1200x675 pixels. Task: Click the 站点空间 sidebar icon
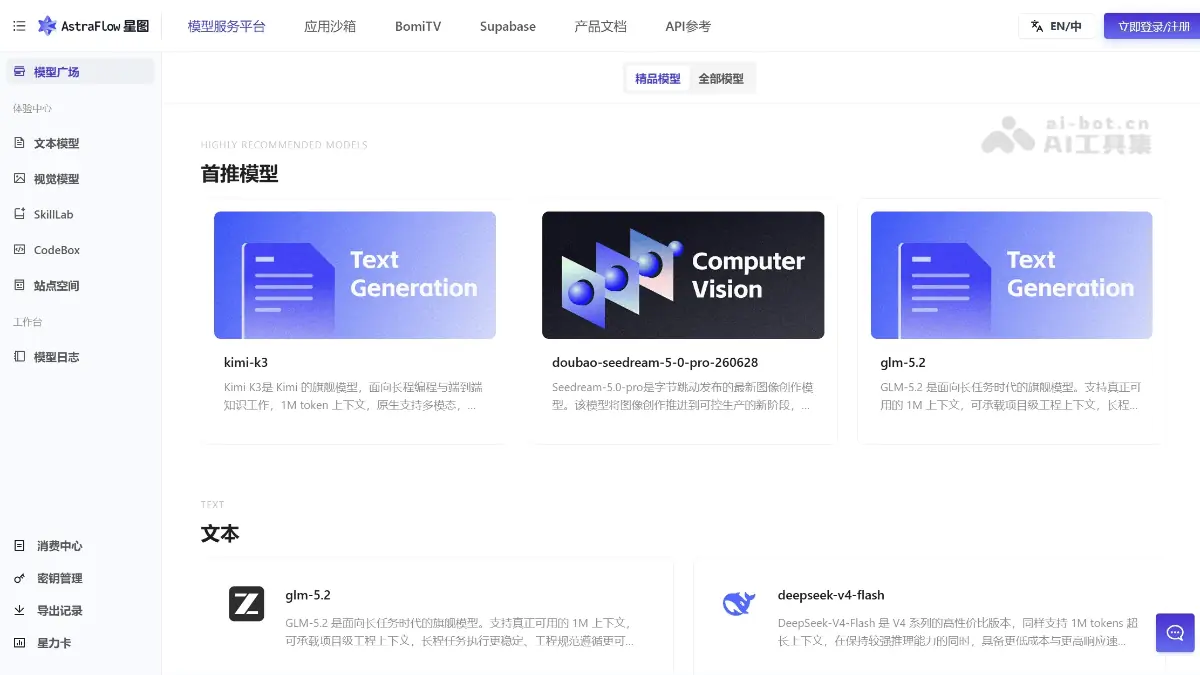point(19,286)
